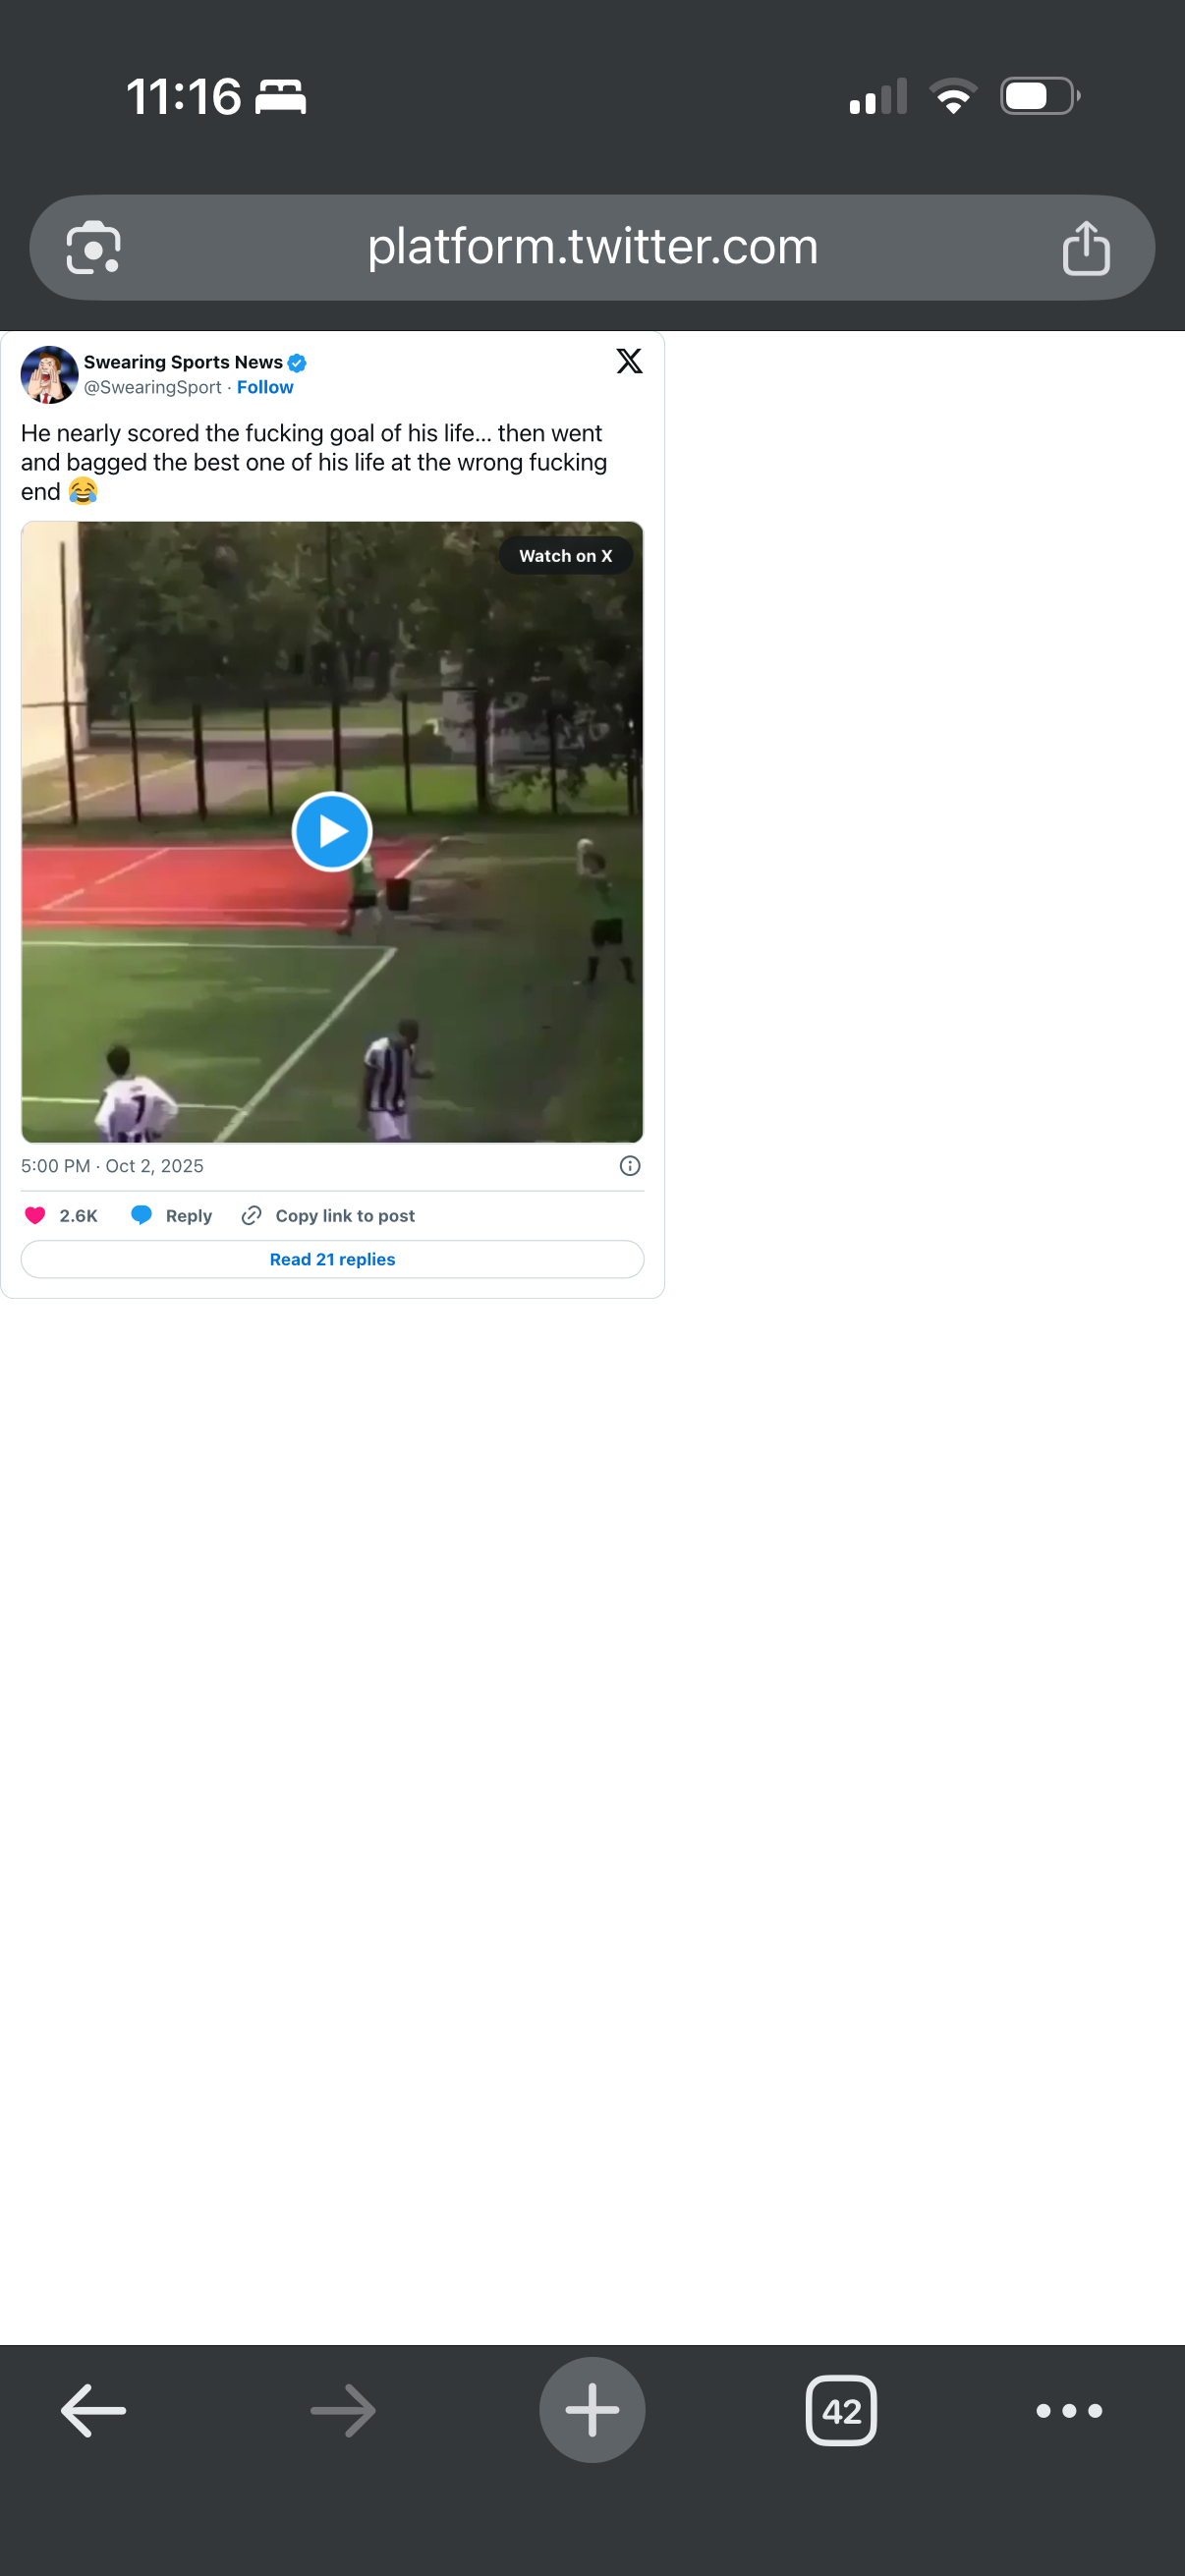Go back with the left arrow
1185x2576 pixels.
[x=93, y=2410]
